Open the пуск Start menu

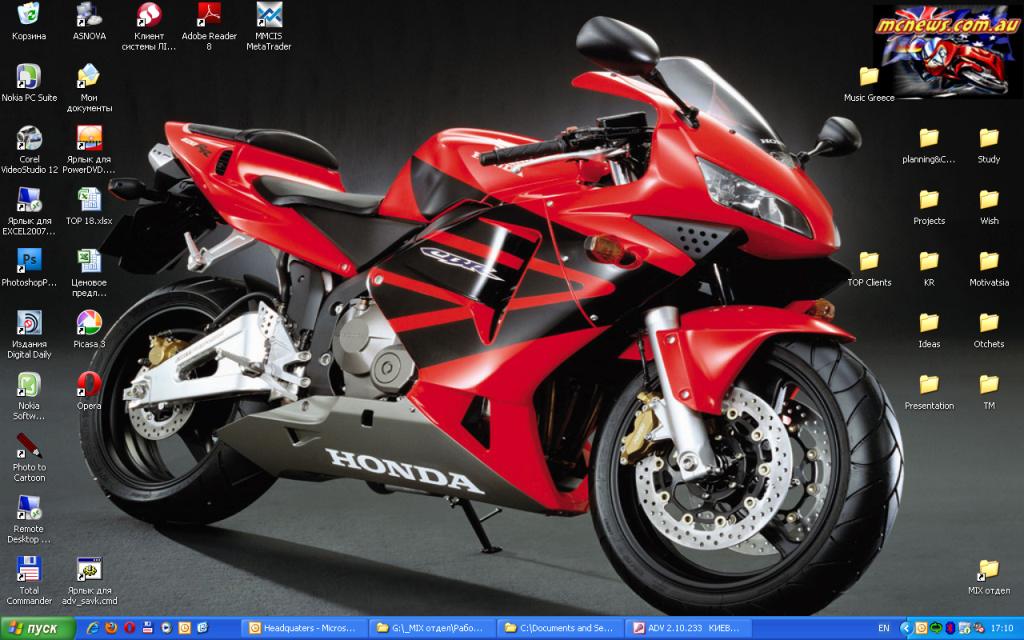coord(37,628)
